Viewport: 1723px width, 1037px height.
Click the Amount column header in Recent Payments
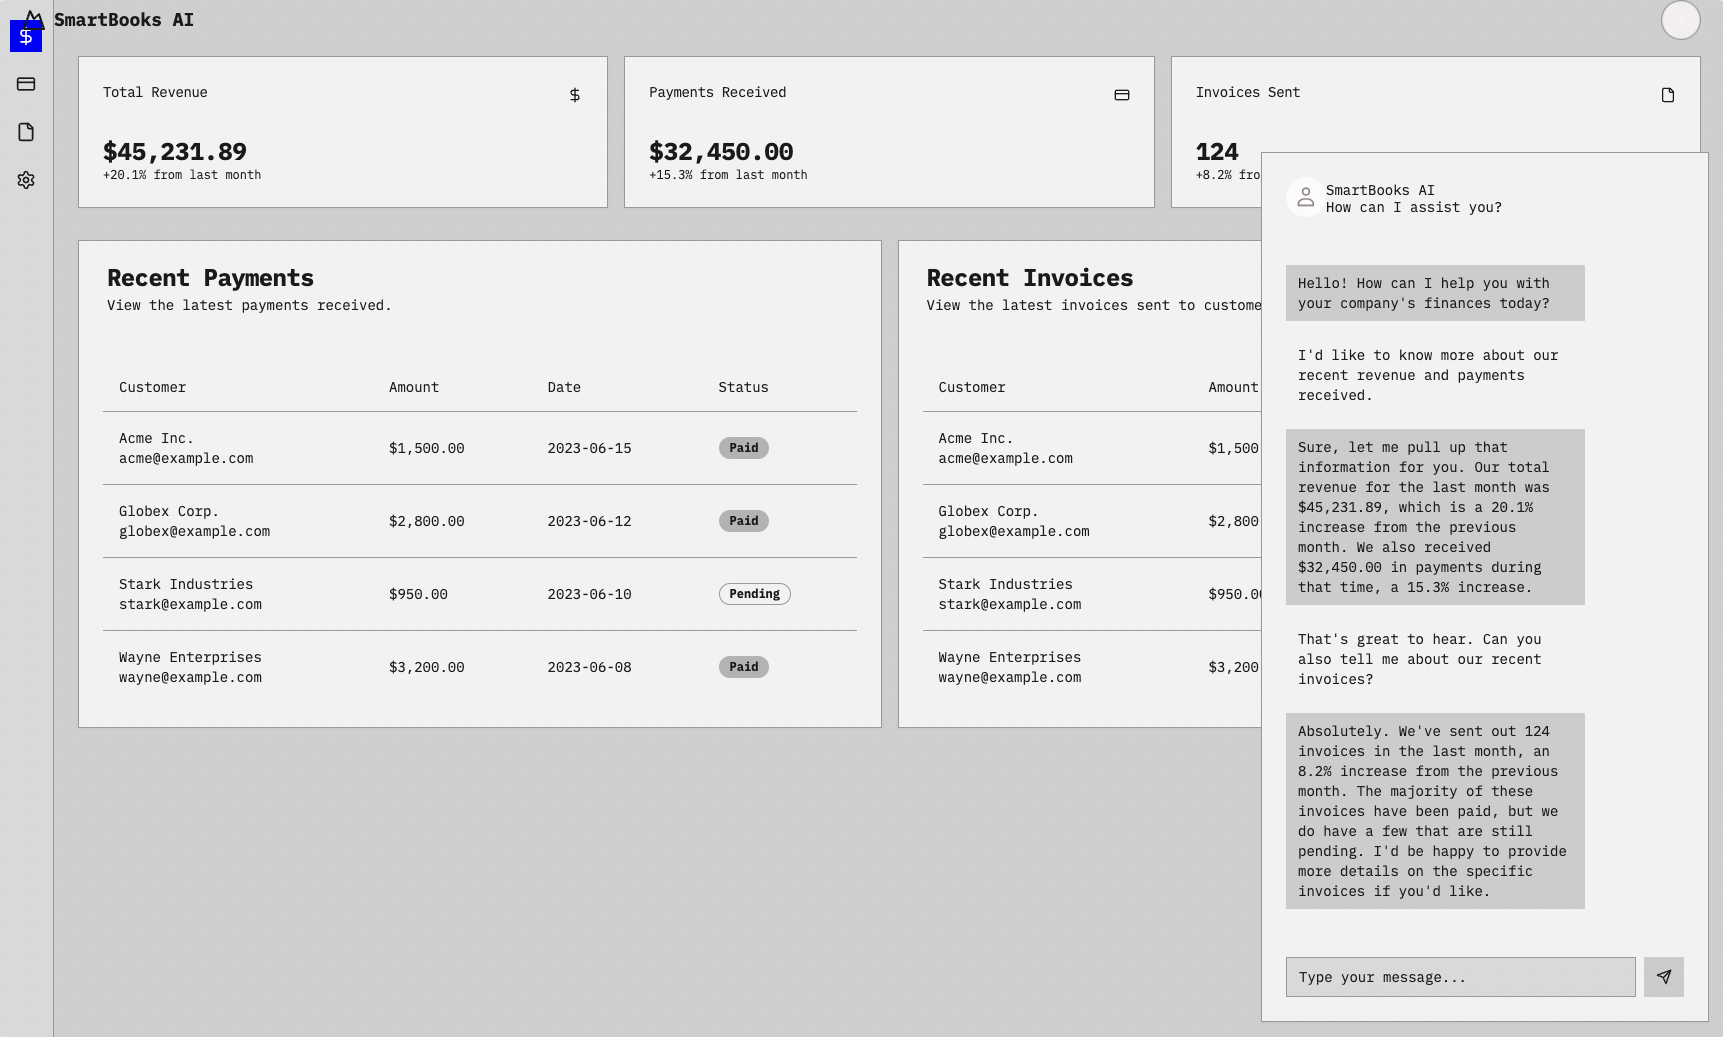tap(414, 387)
